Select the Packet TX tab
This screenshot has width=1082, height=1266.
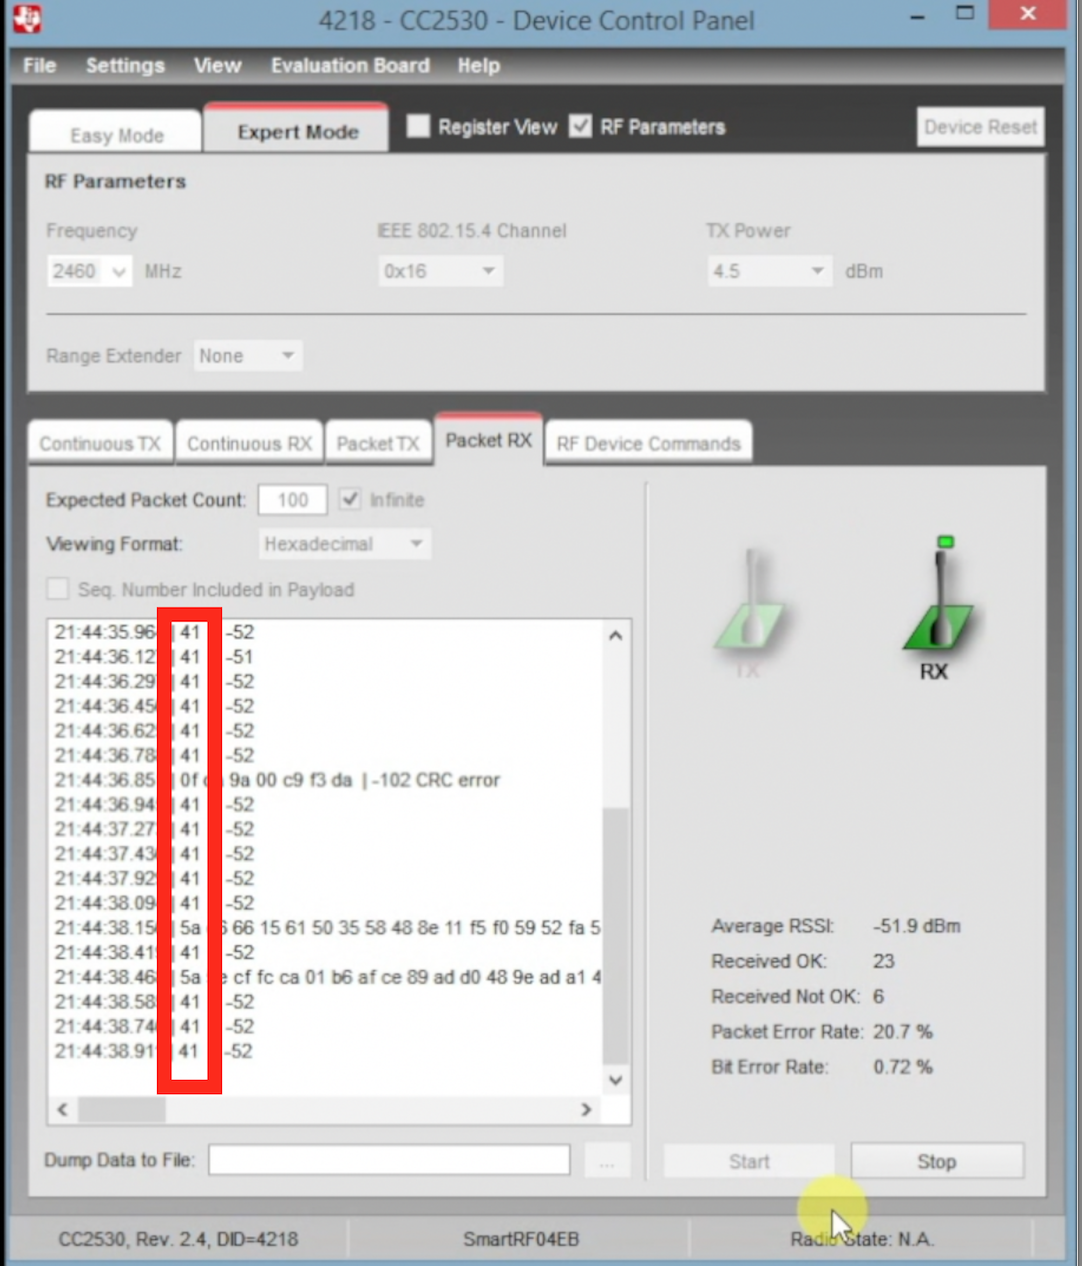click(378, 443)
